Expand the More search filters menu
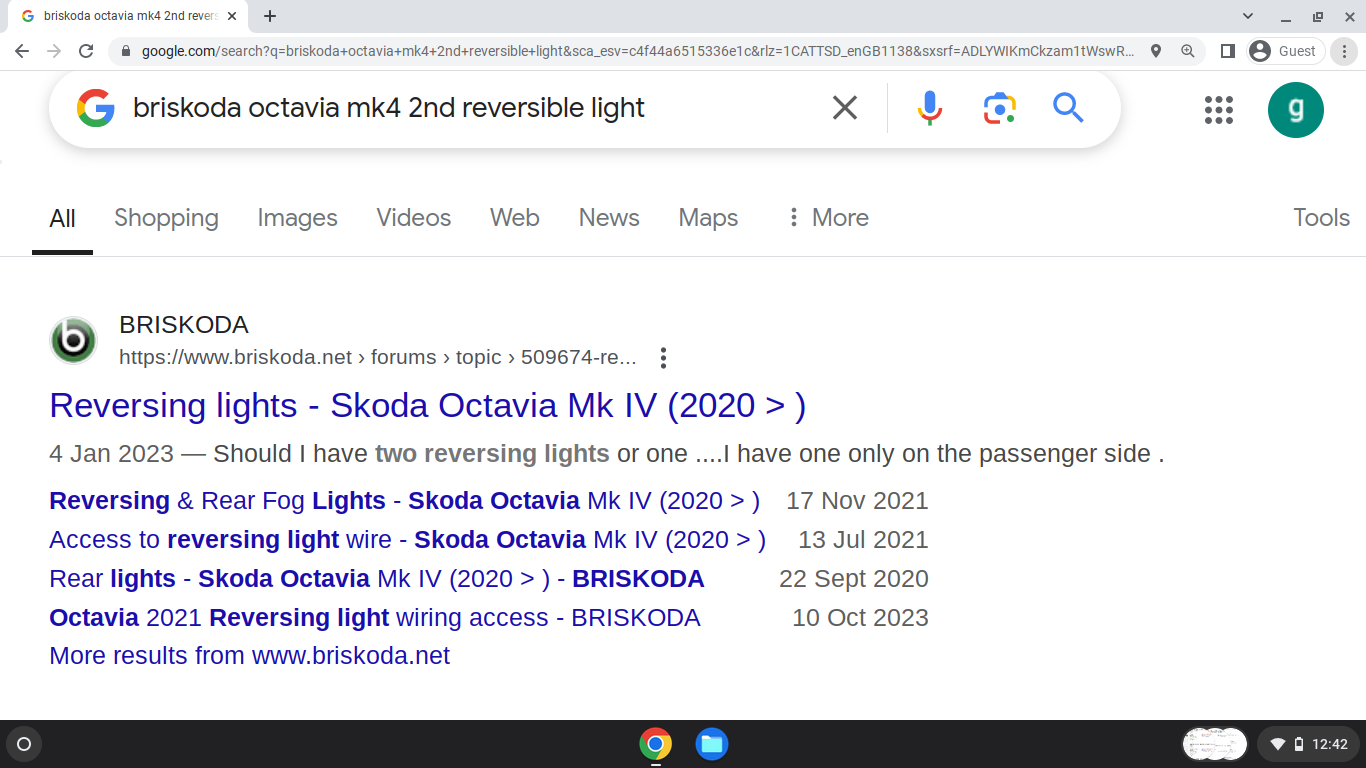The width and height of the screenshot is (1366, 768). [828, 218]
